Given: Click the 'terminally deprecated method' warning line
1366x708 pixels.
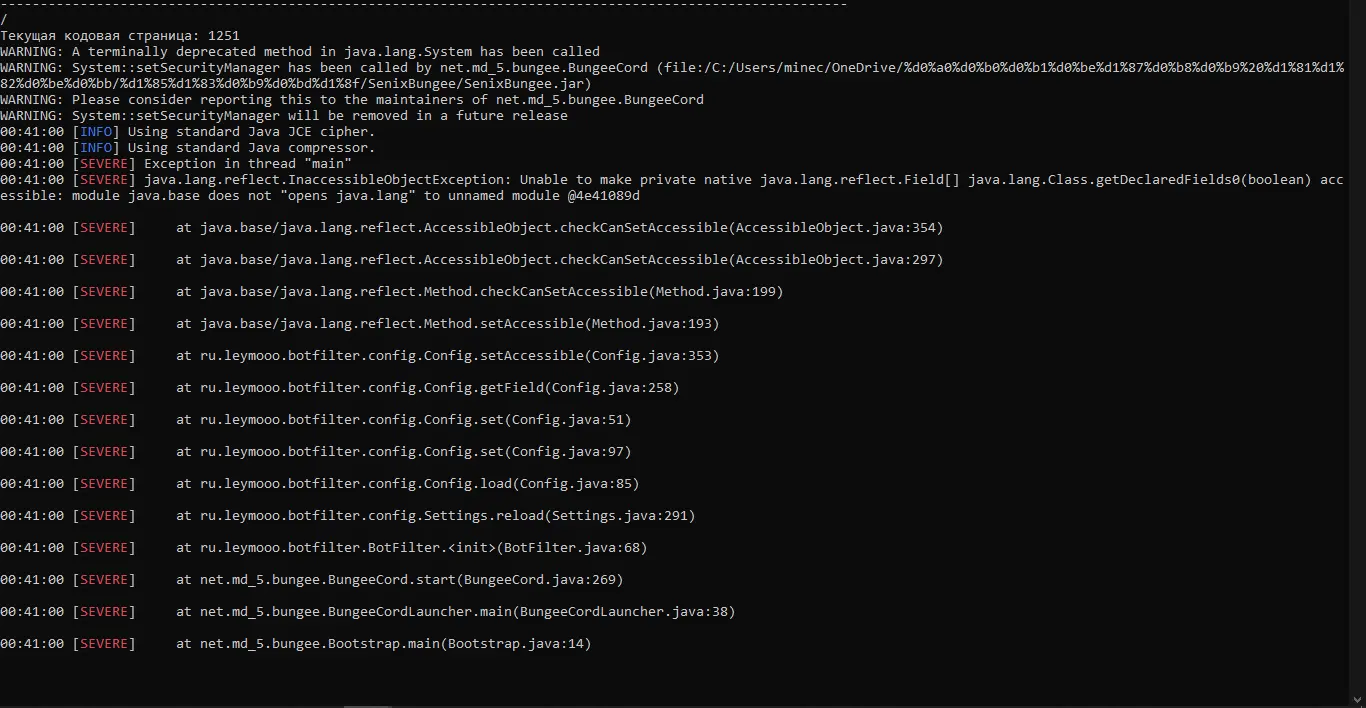Looking at the screenshot, I should pos(300,52).
